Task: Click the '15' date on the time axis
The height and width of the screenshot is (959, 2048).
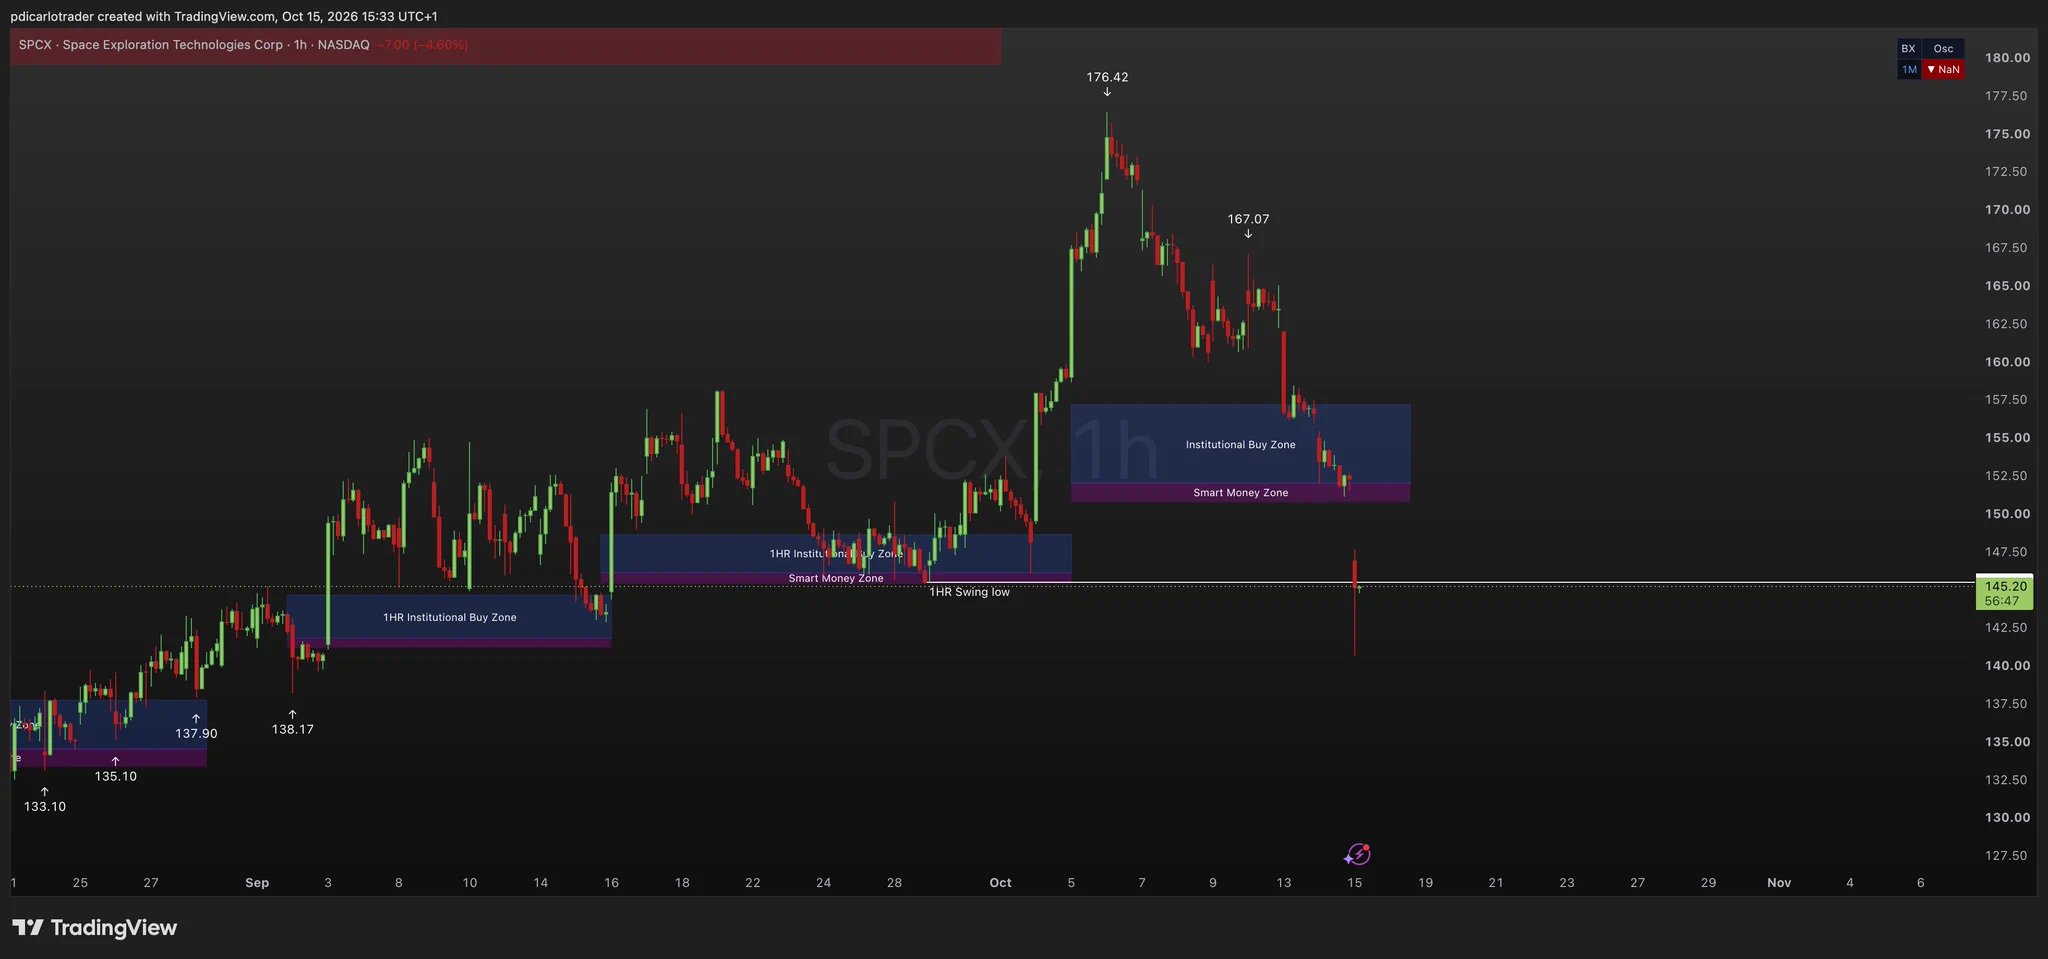Action: click(x=1355, y=883)
